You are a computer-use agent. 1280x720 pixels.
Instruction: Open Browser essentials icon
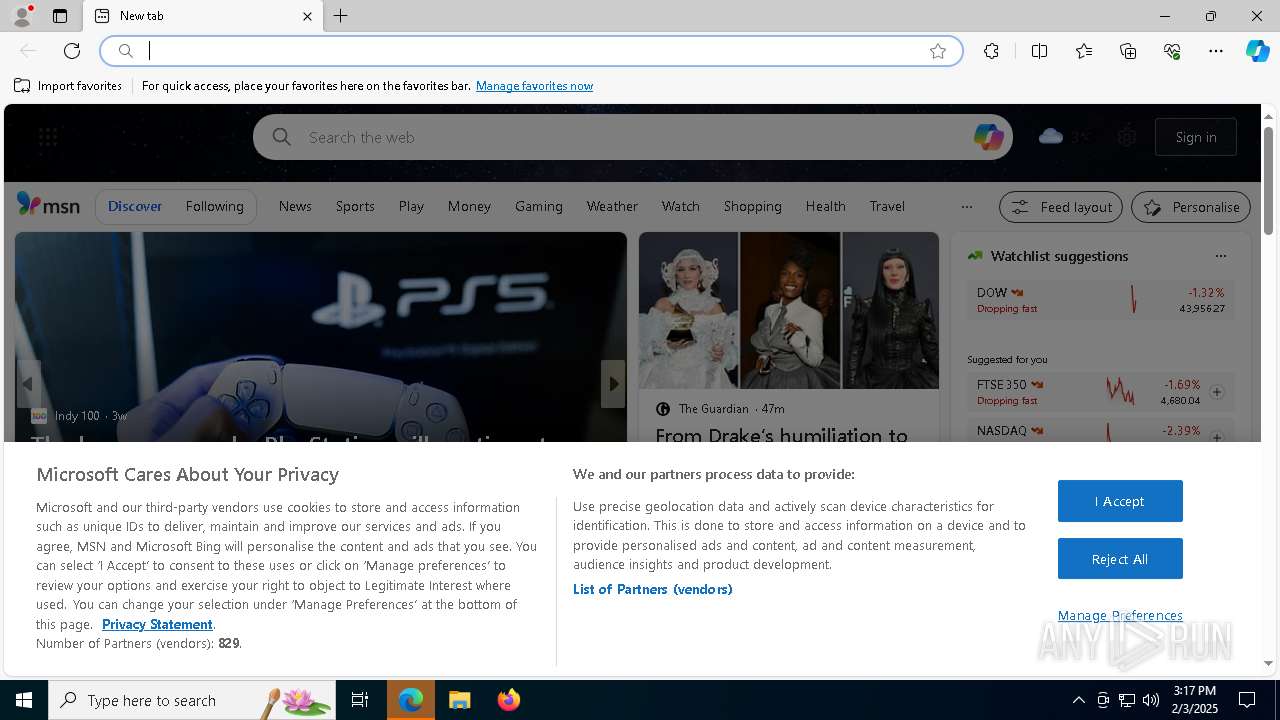[x=1172, y=51]
